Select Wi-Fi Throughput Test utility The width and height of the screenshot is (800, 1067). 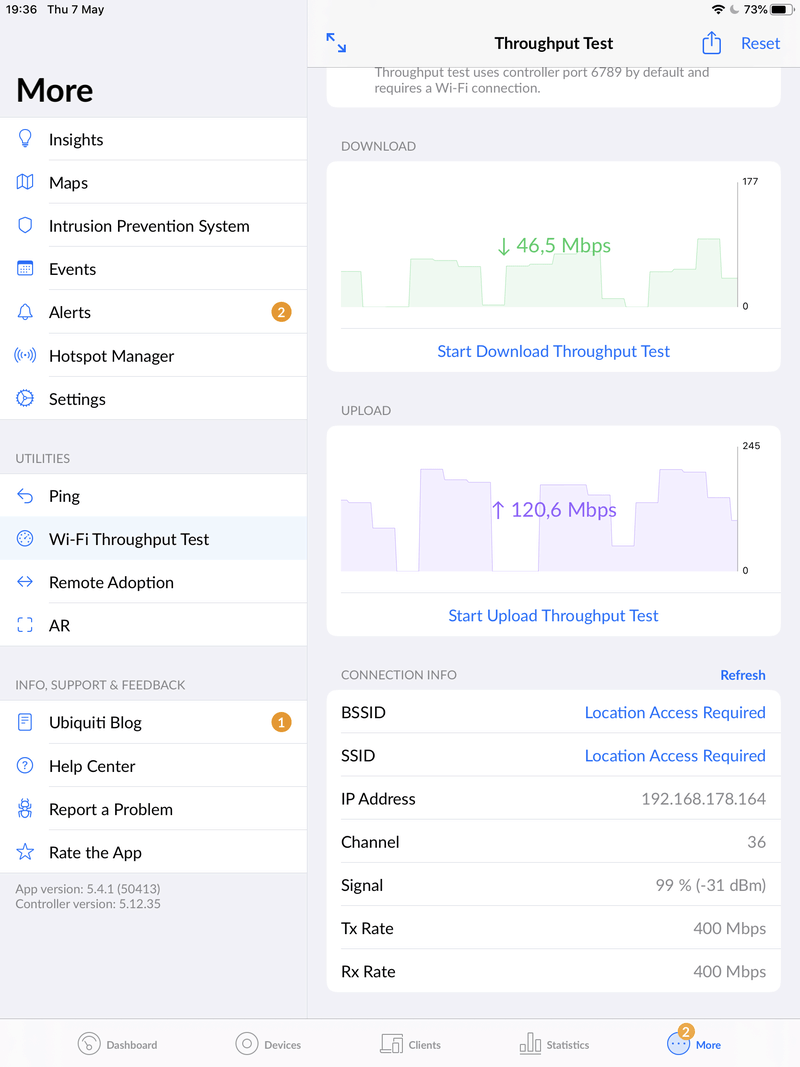[x=153, y=539]
